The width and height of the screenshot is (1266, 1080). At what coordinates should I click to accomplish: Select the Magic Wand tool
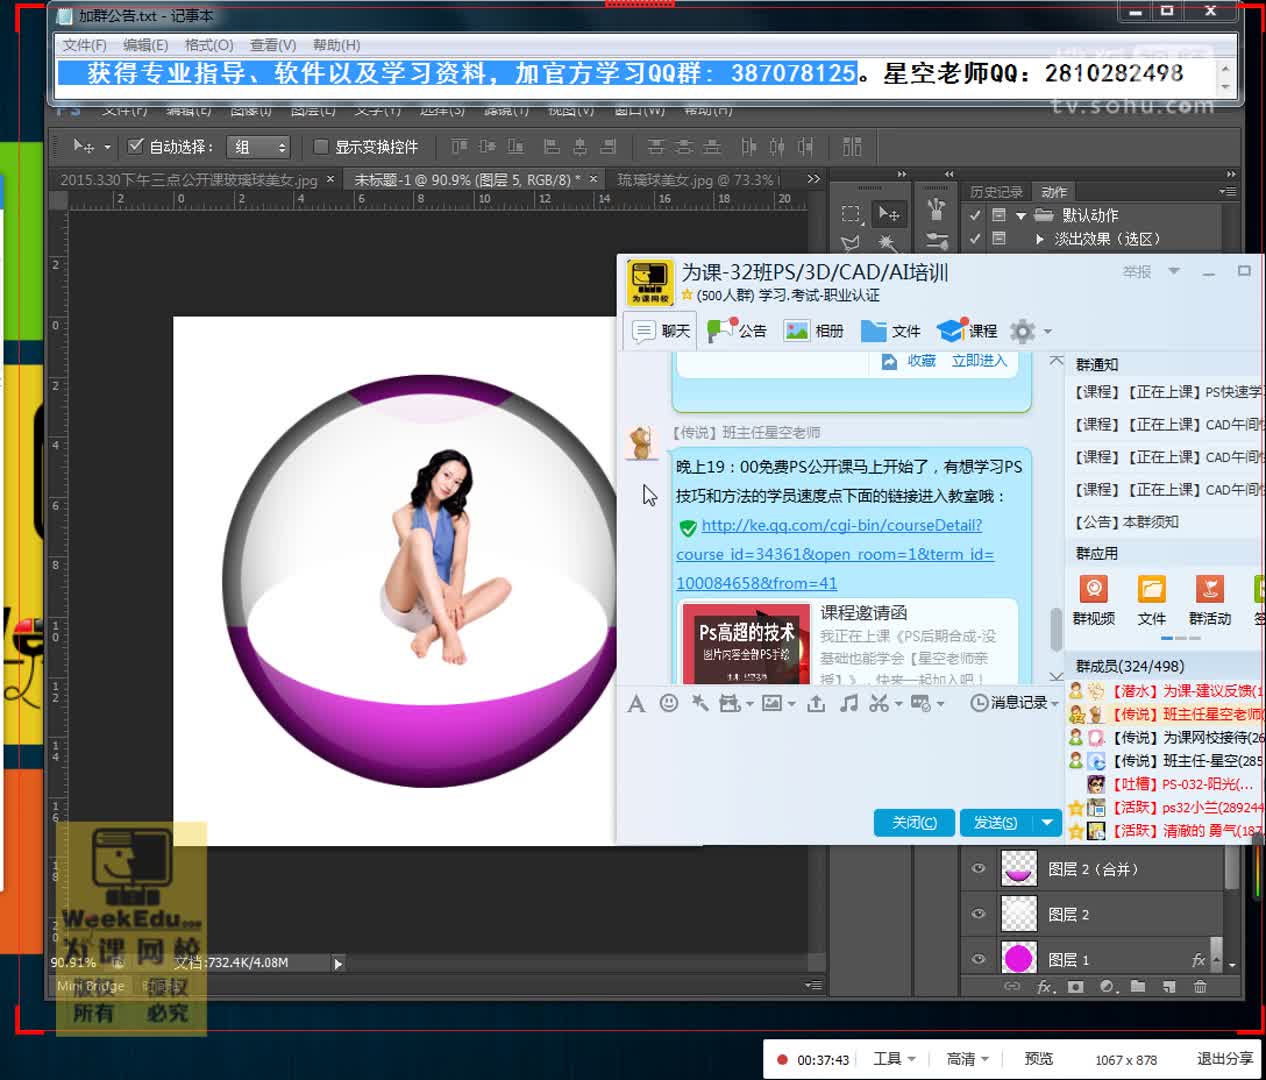click(888, 242)
